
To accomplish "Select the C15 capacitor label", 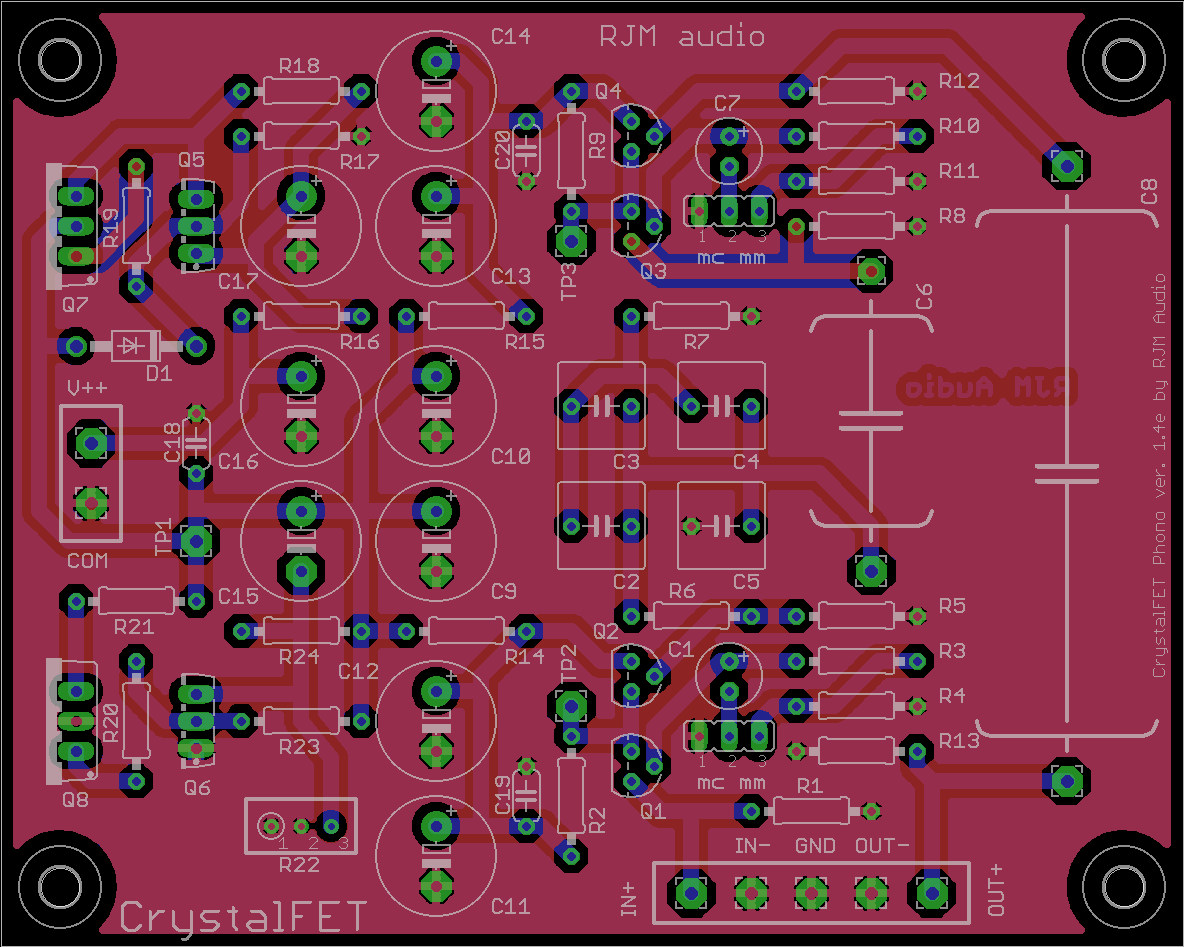I will coord(238,597).
